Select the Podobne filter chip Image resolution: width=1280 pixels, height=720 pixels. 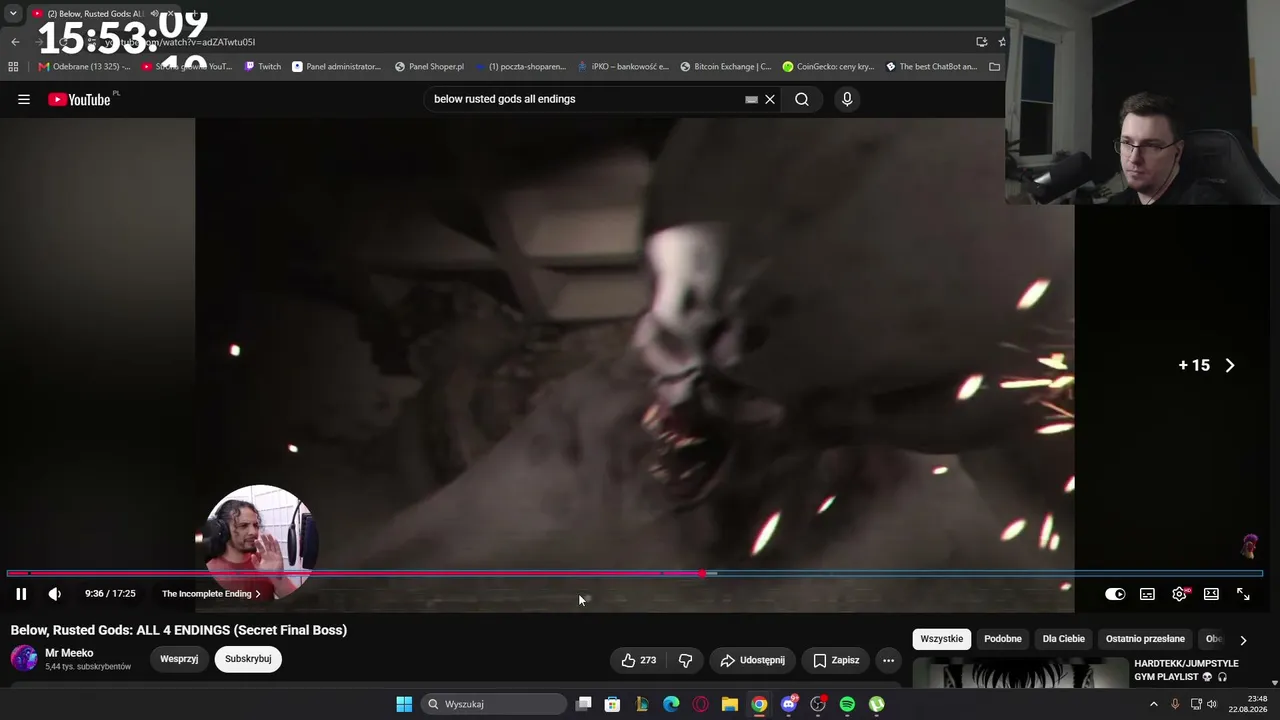coord(1003,639)
